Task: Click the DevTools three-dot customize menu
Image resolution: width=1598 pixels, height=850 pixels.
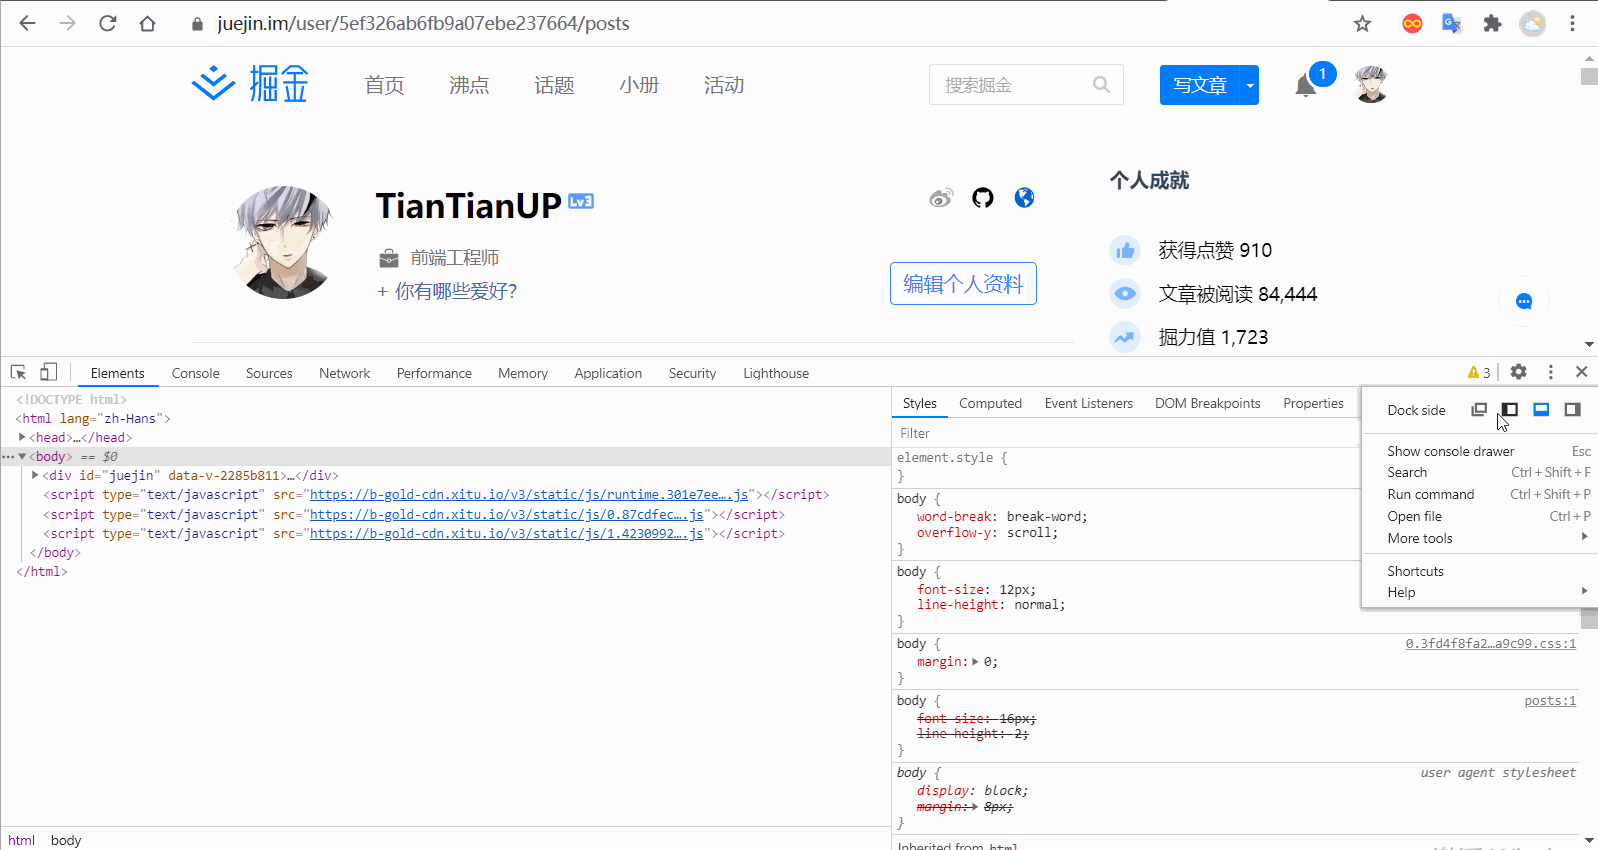Action: point(1551,372)
